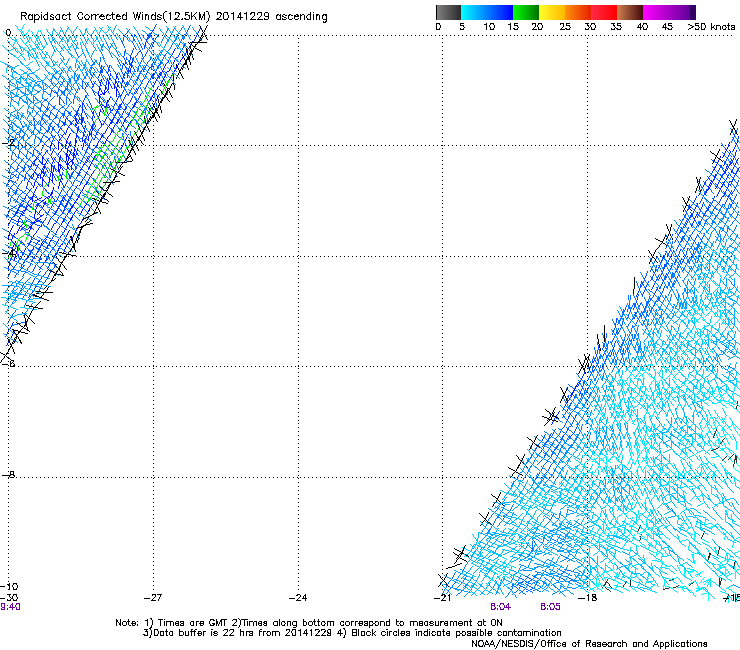Viewport: 740px width, 650px height.
Task: Select the '-2' latitude axis label
Action: tap(9, 143)
